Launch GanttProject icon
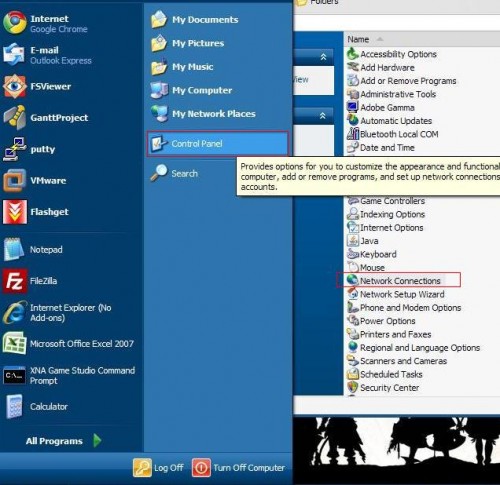Screen dimensions: 500x485 tap(14, 117)
